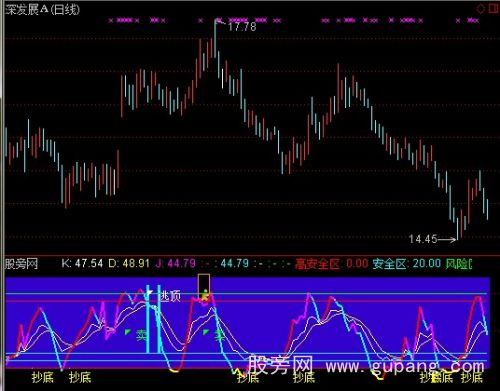Click the yellow outlined box marker above indicator
This screenshot has height=391, width=500.
click(x=204, y=287)
